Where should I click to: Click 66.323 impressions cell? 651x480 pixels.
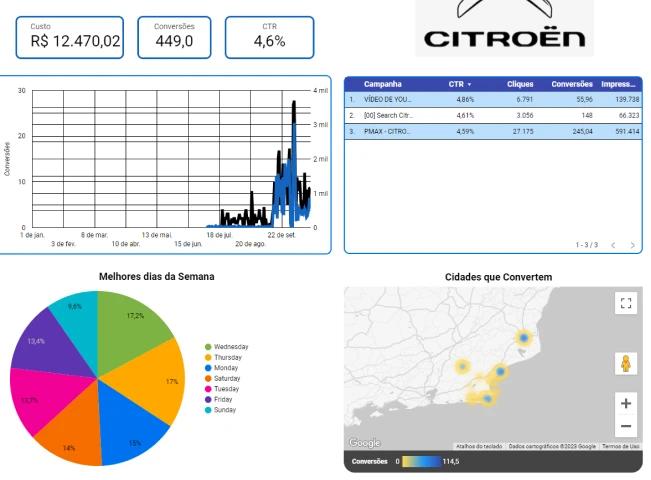pyautogui.click(x=629, y=115)
